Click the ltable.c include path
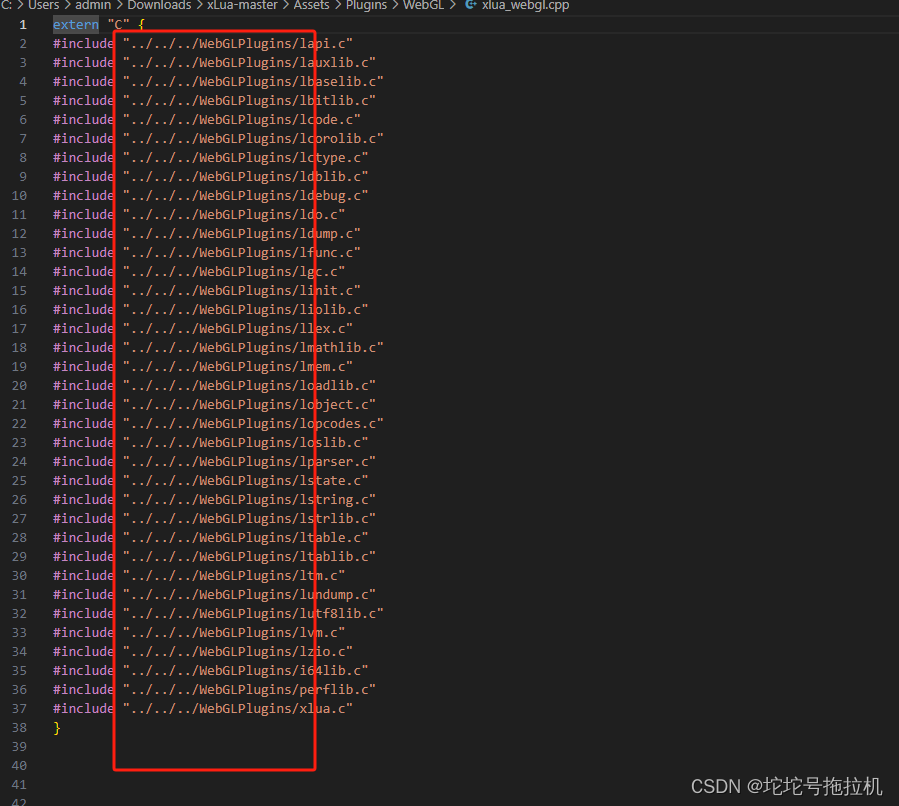Viewport: 899px width, 806px height. coord(245,538)
